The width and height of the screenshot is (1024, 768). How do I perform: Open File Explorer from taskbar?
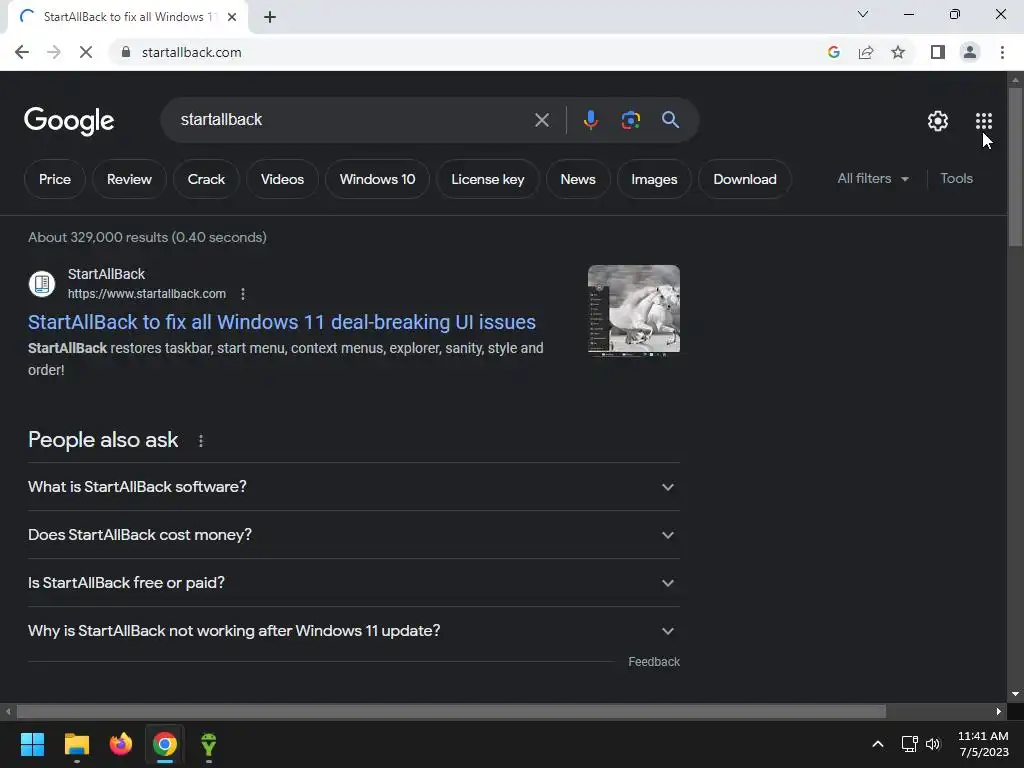(x=76, y=744)
